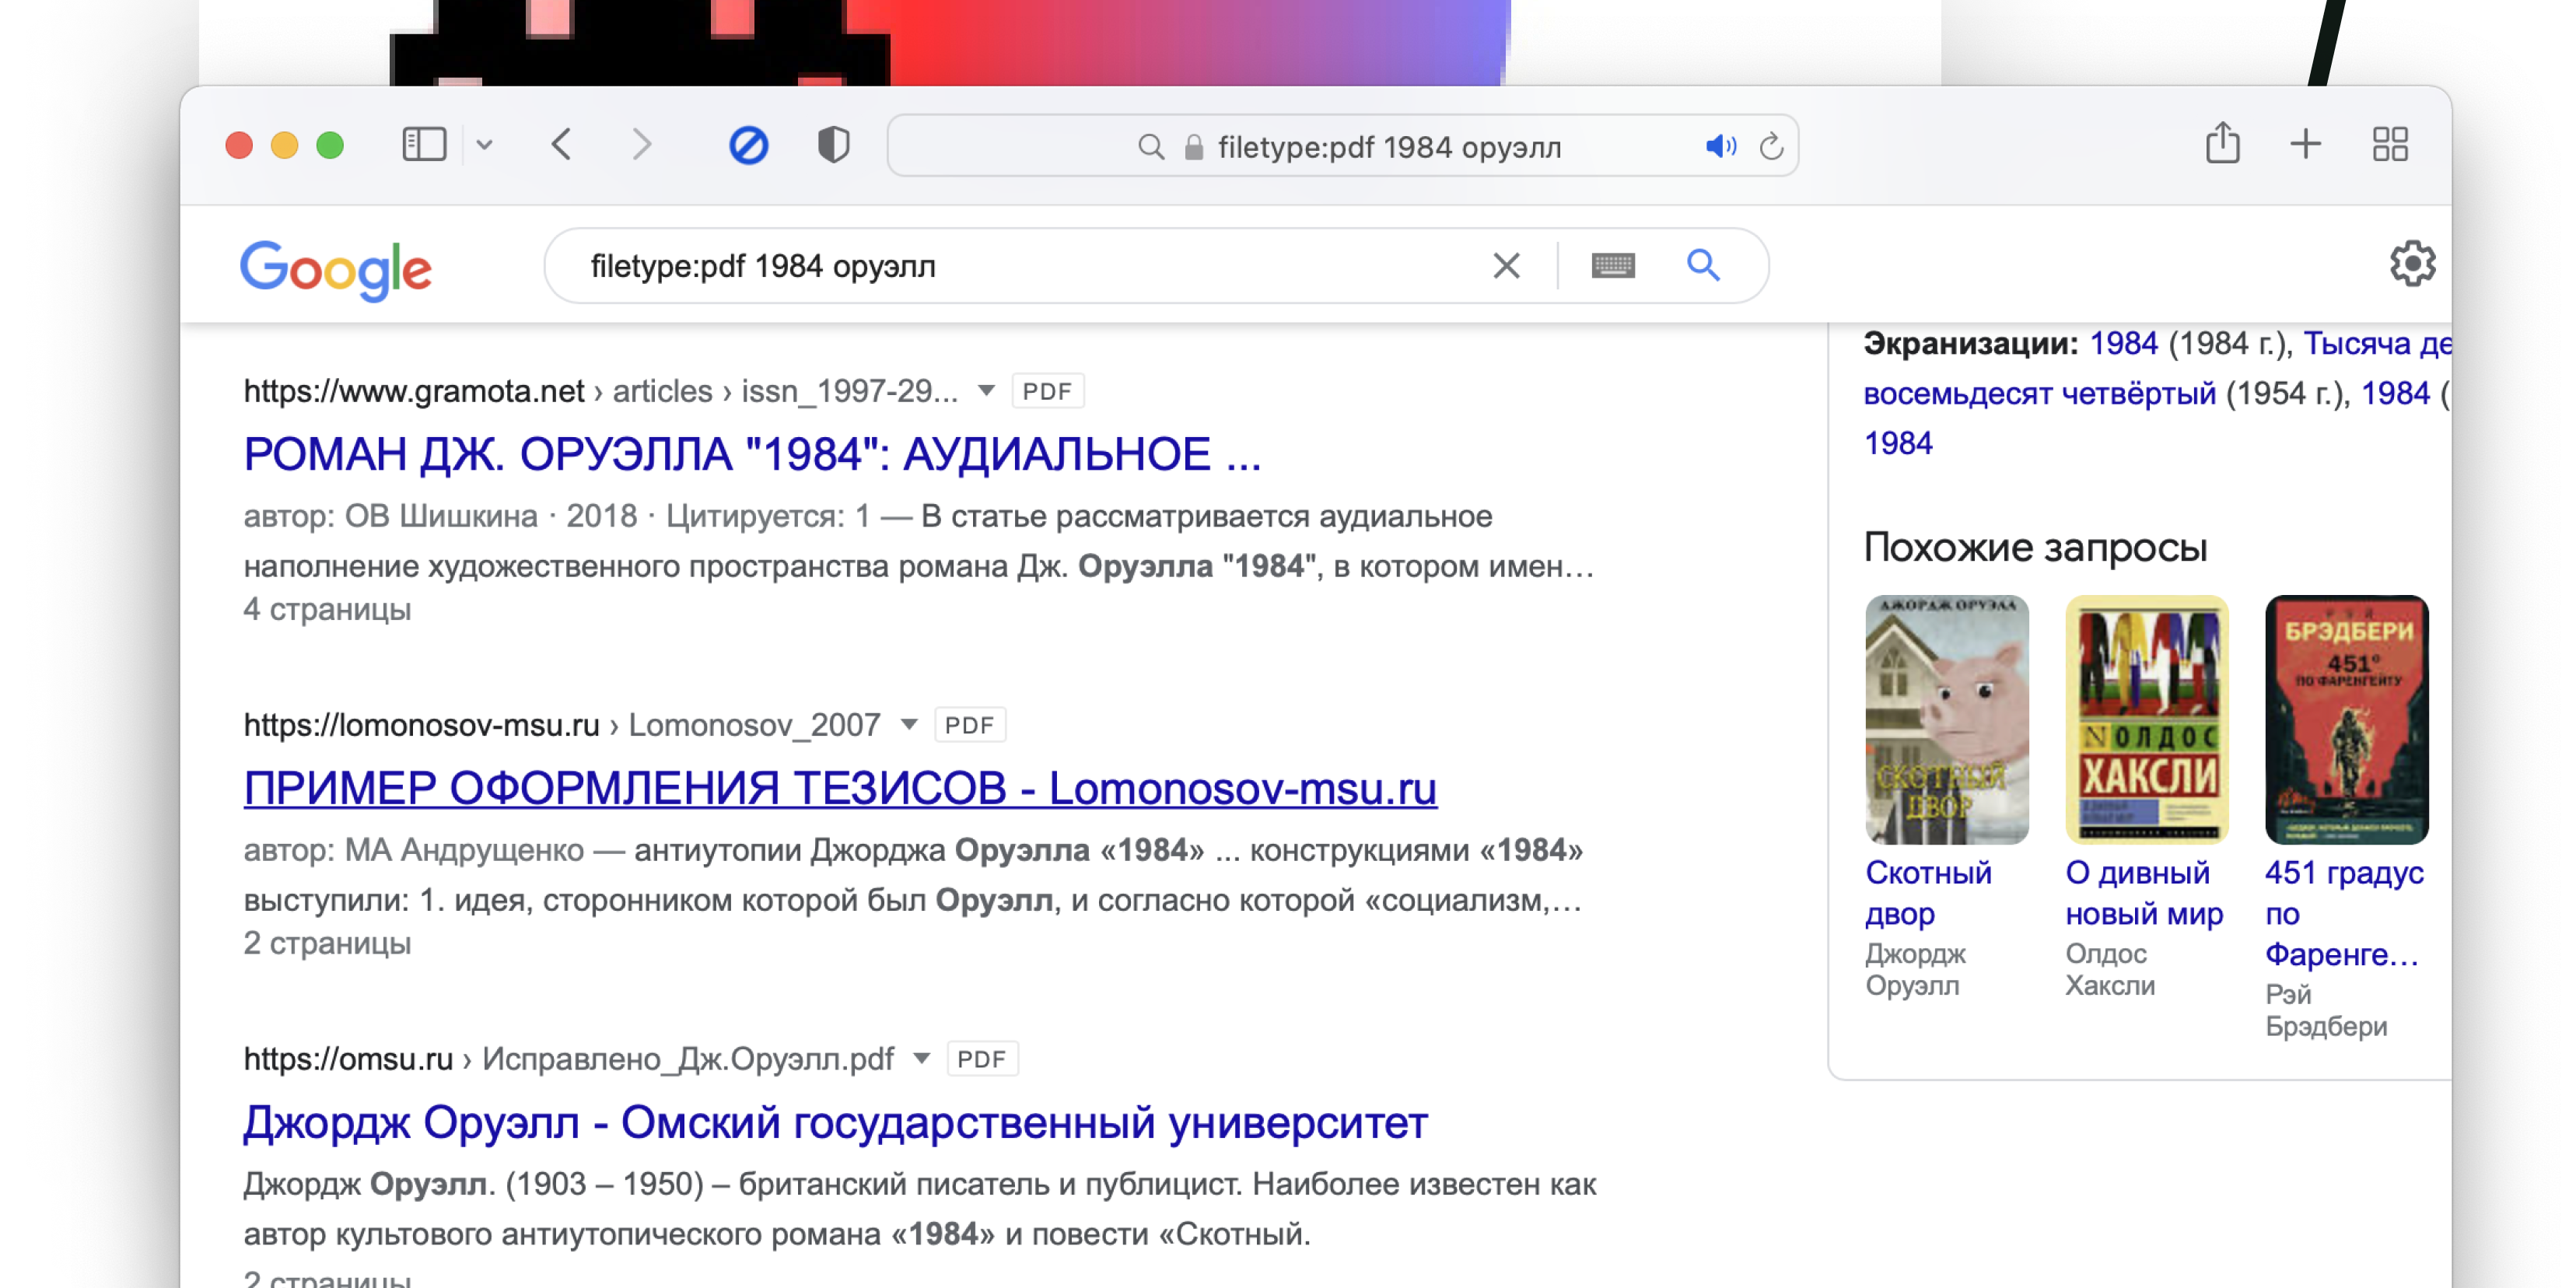Mute the tab audio speaker icon
Screen dimensions: 2576x1288
[x=1719, y=147]
